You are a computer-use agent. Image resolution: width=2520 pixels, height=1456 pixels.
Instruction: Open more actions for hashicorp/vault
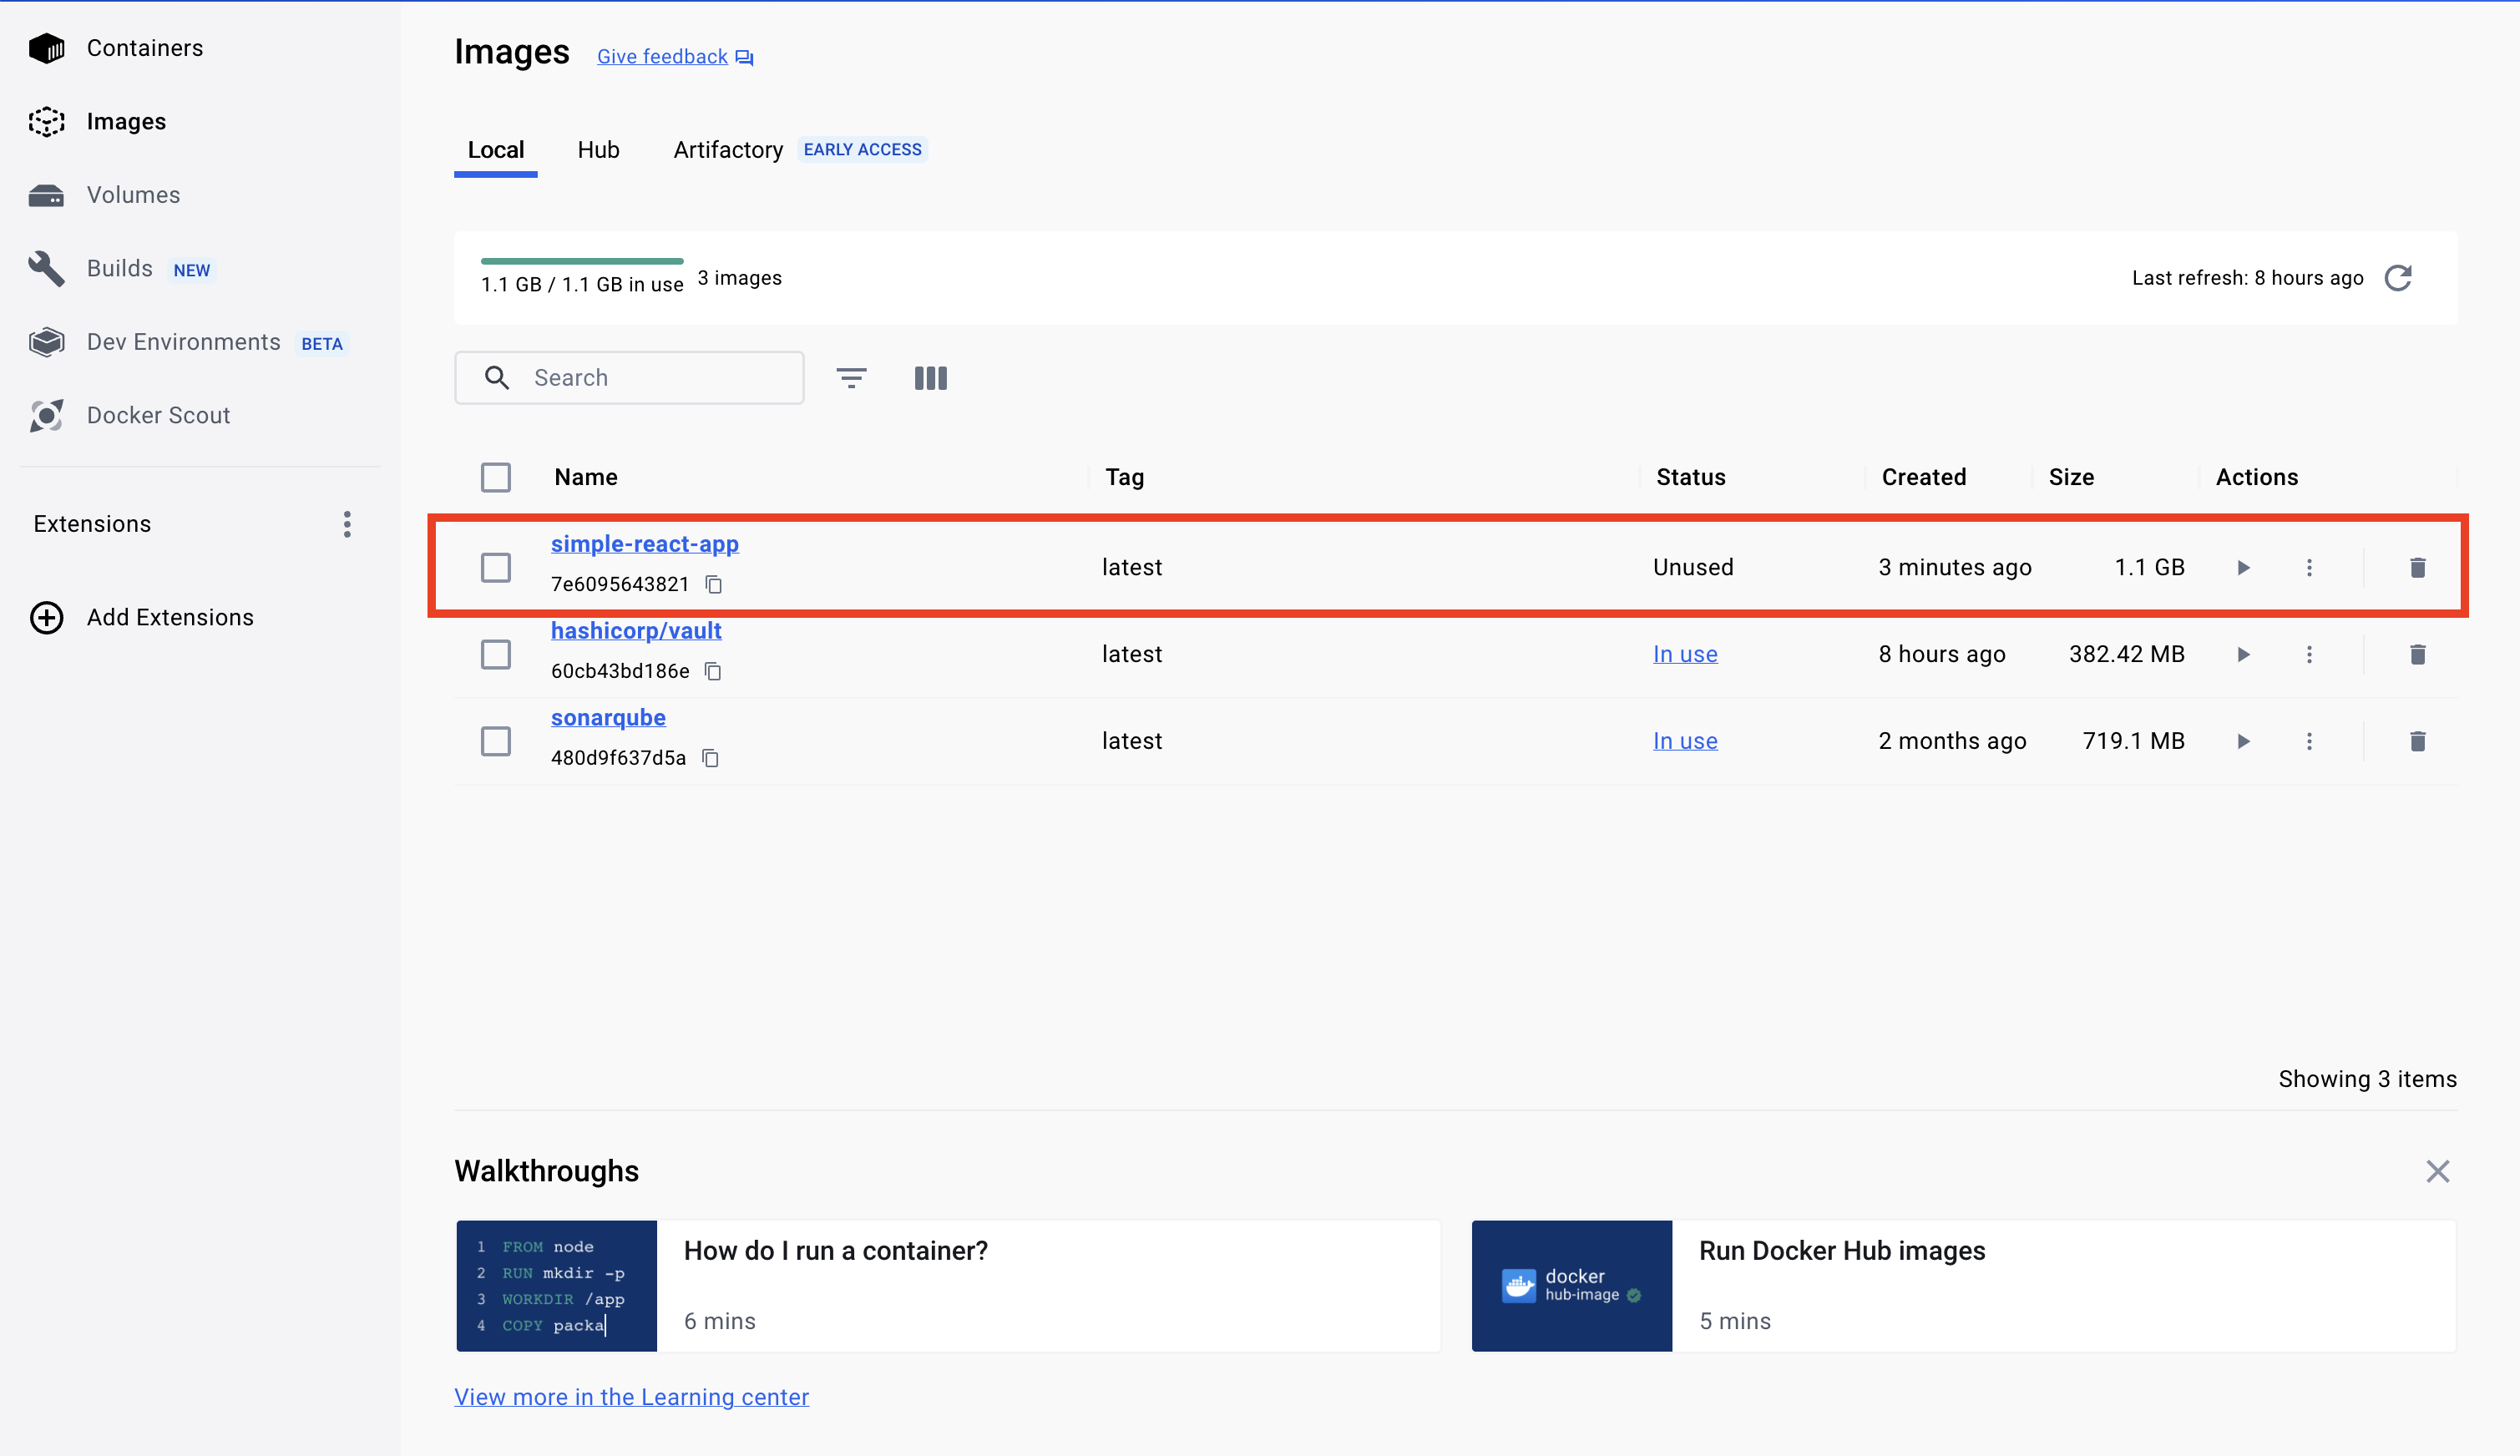point(2309,655)
